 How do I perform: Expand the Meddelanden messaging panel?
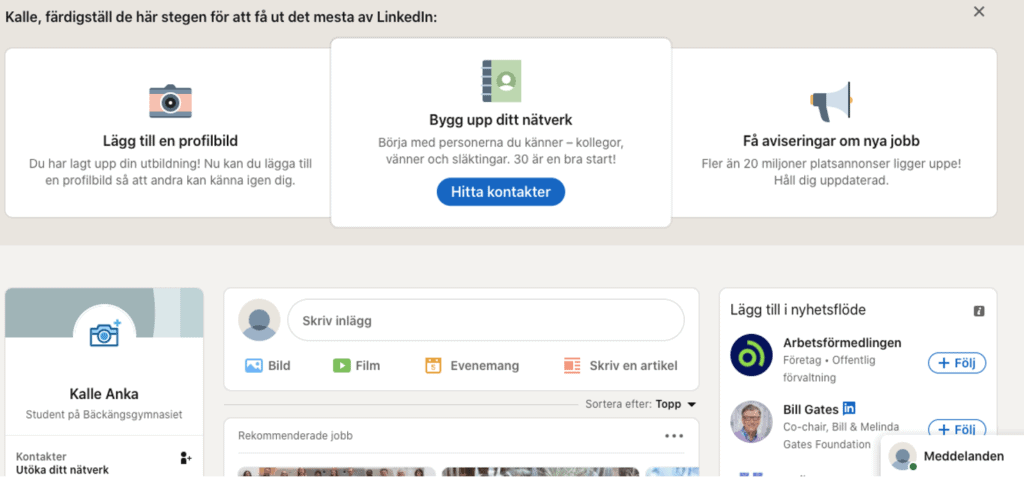pyautogui.click(x=952, y=456)
